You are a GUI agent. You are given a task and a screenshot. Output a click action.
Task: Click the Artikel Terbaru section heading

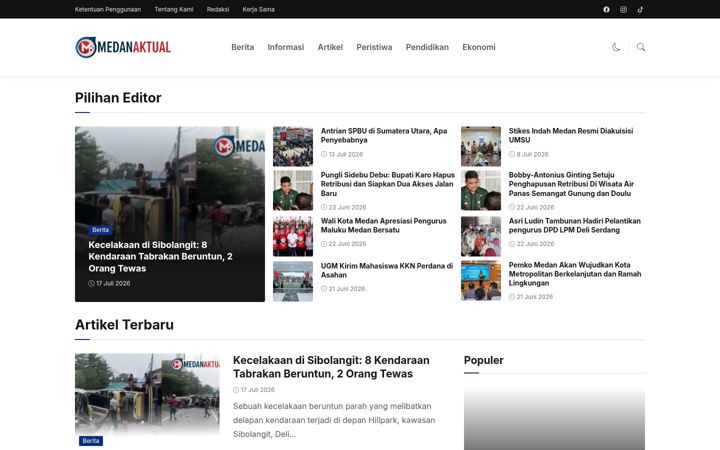124,325
